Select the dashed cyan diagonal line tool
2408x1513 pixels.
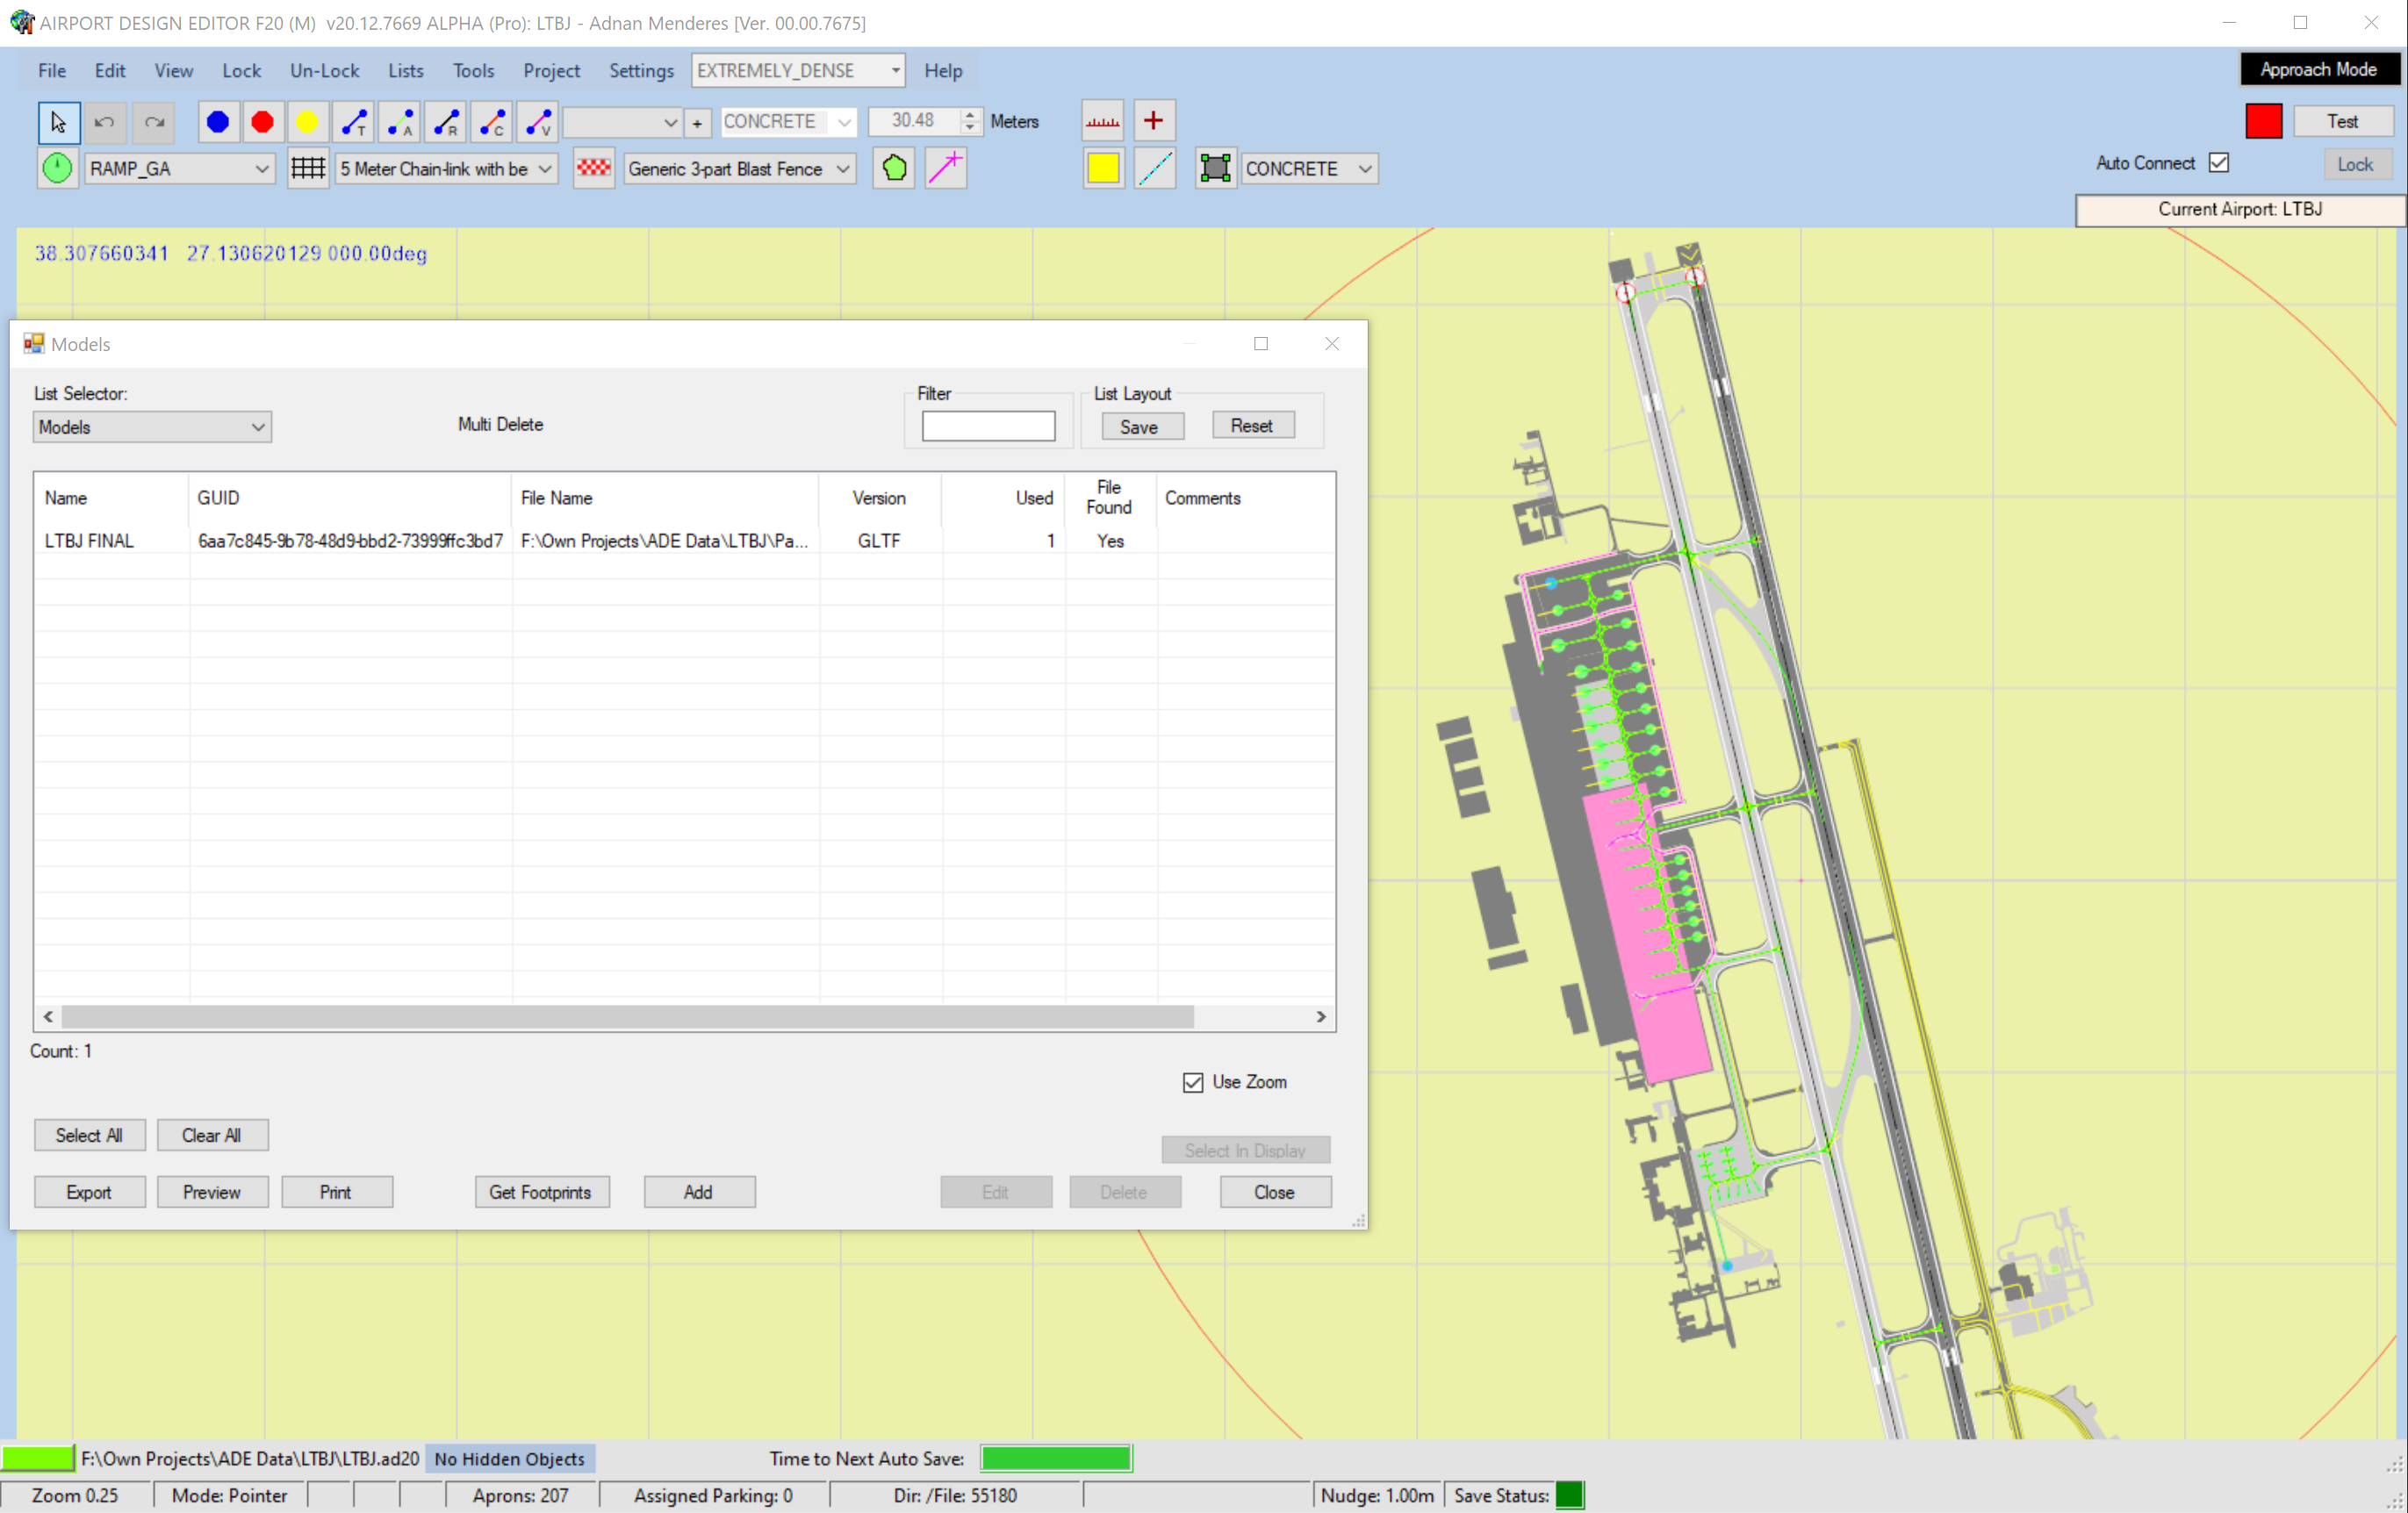(1155, 168)
